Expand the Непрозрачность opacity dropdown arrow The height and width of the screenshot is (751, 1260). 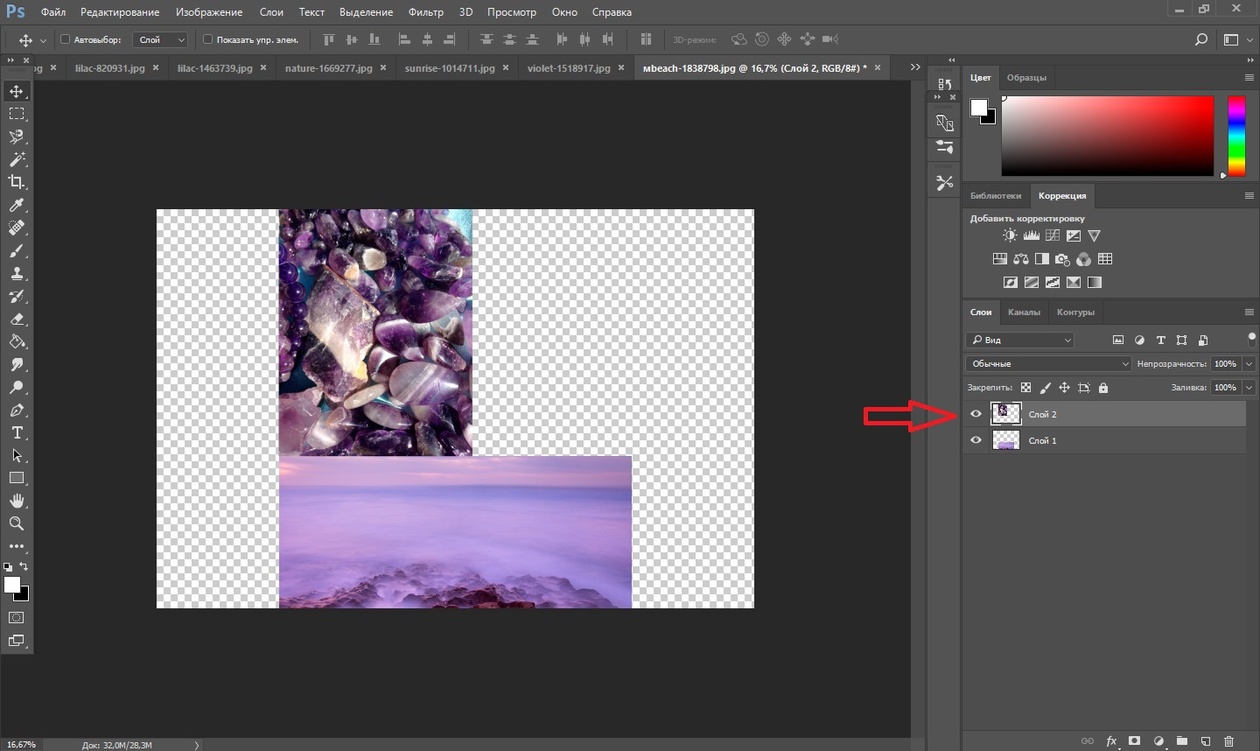1250,364
